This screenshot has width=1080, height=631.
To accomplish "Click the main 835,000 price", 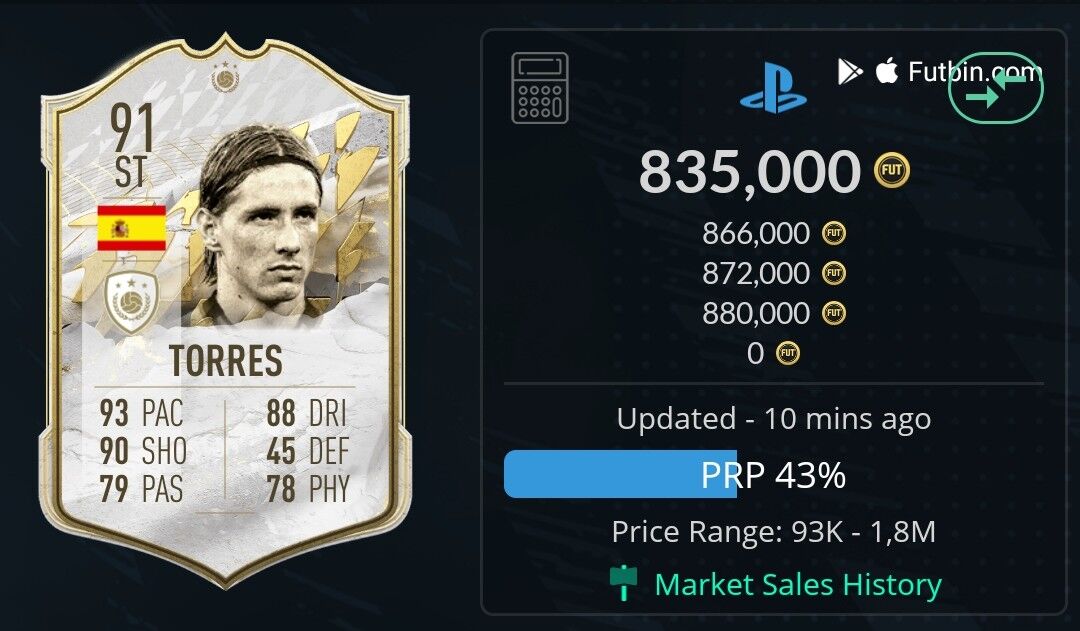I will tap(749, 172).
